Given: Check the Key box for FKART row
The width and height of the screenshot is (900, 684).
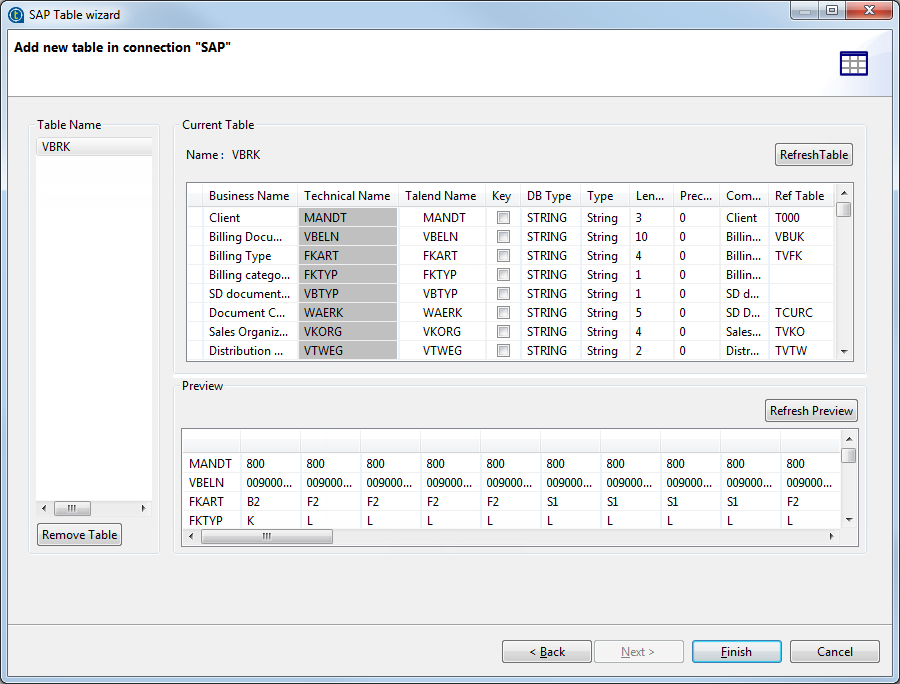Looking at the screenshot, I should click(x=503, y=256).
